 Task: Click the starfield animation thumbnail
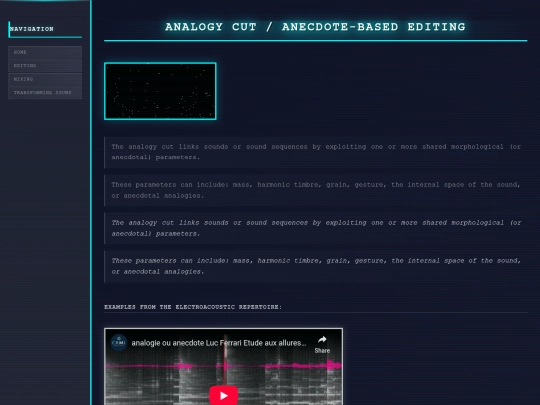point(160,91)
